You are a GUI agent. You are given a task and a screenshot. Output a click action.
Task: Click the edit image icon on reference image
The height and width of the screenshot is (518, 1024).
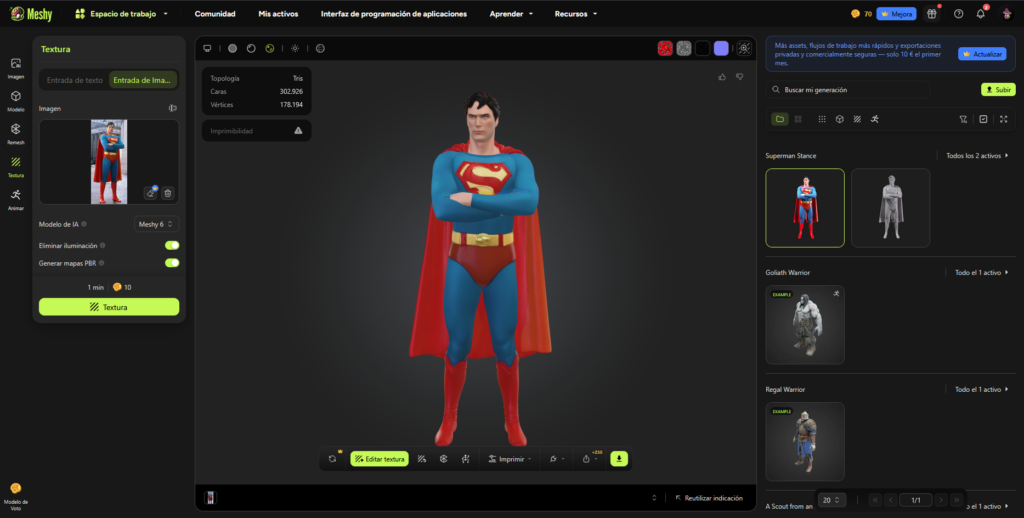click(151, 193)
